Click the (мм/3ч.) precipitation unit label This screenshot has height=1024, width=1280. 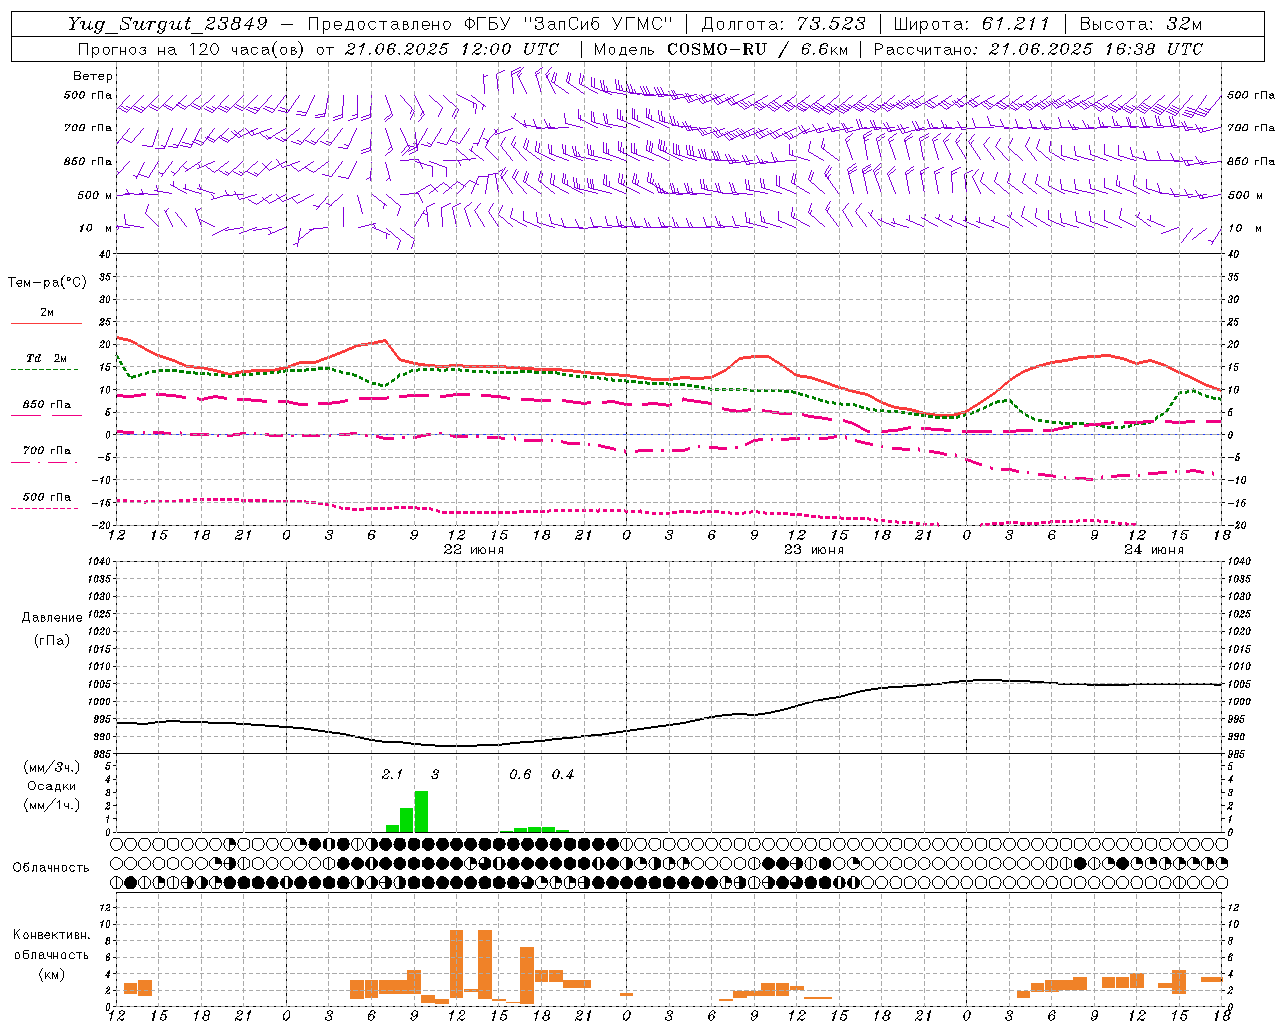[x=52, y=767]
